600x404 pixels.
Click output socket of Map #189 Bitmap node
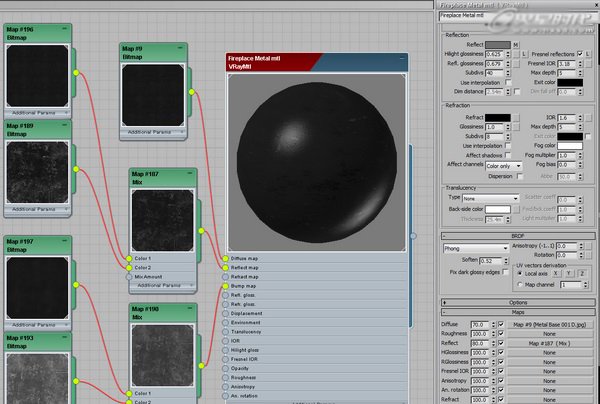pyautogui.click(x=76, y=169)
